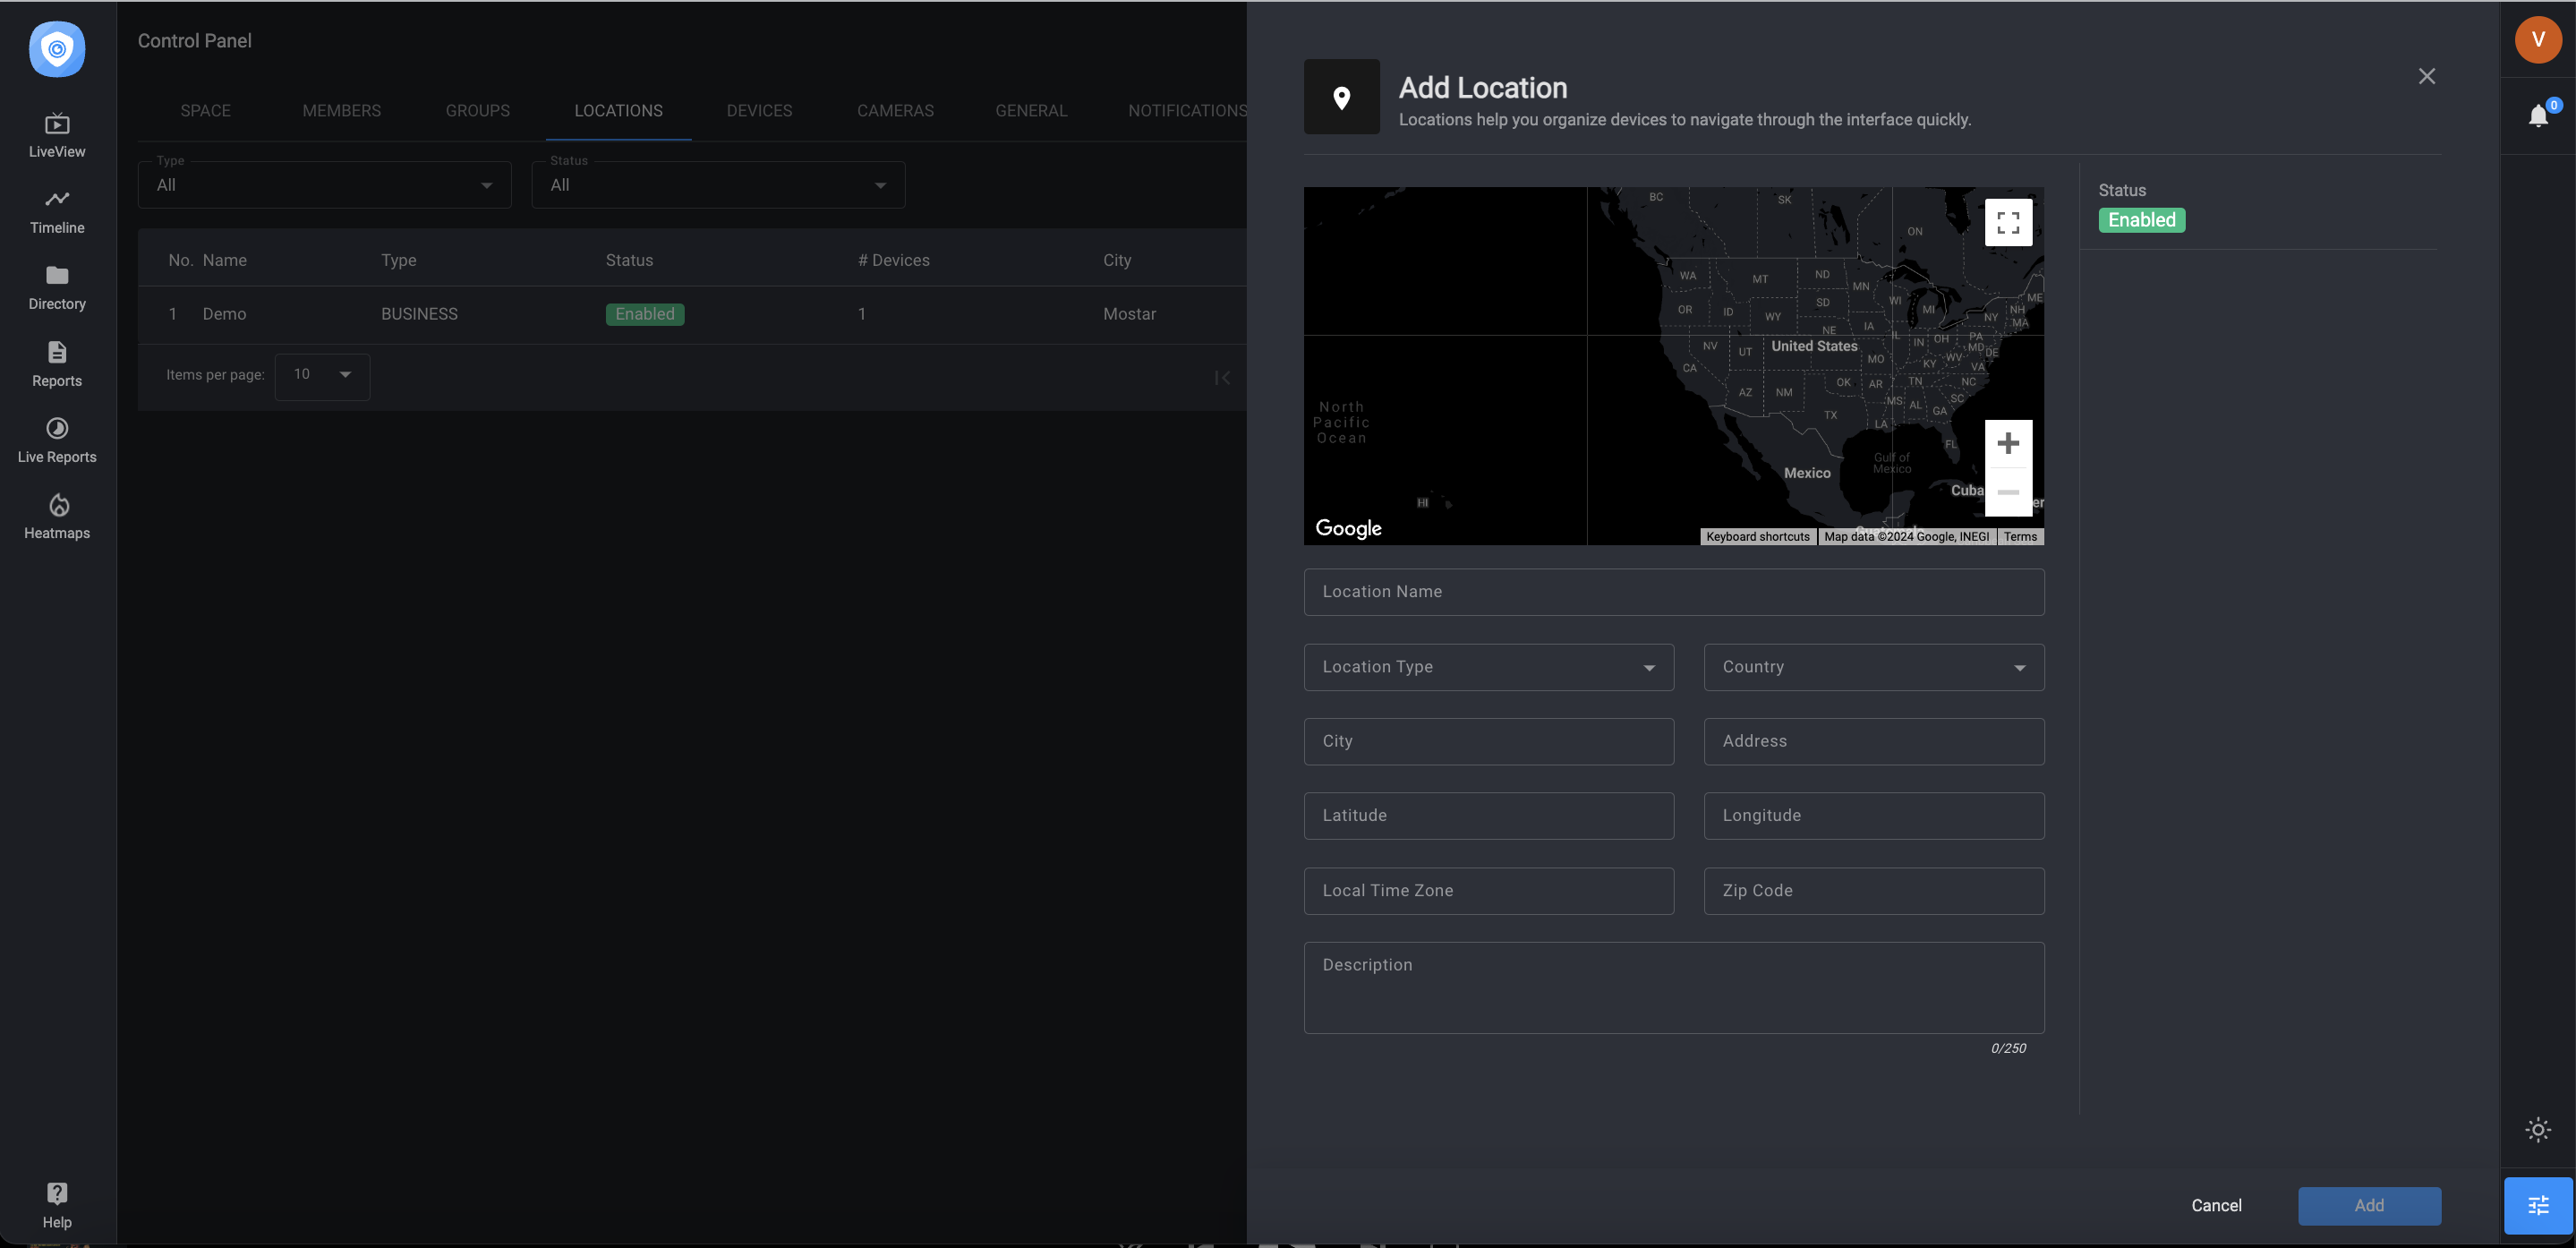2576x1248 pixels.
Task: Go to first page of locations table
Action: pyautogui.click(x=1222, y=377)
